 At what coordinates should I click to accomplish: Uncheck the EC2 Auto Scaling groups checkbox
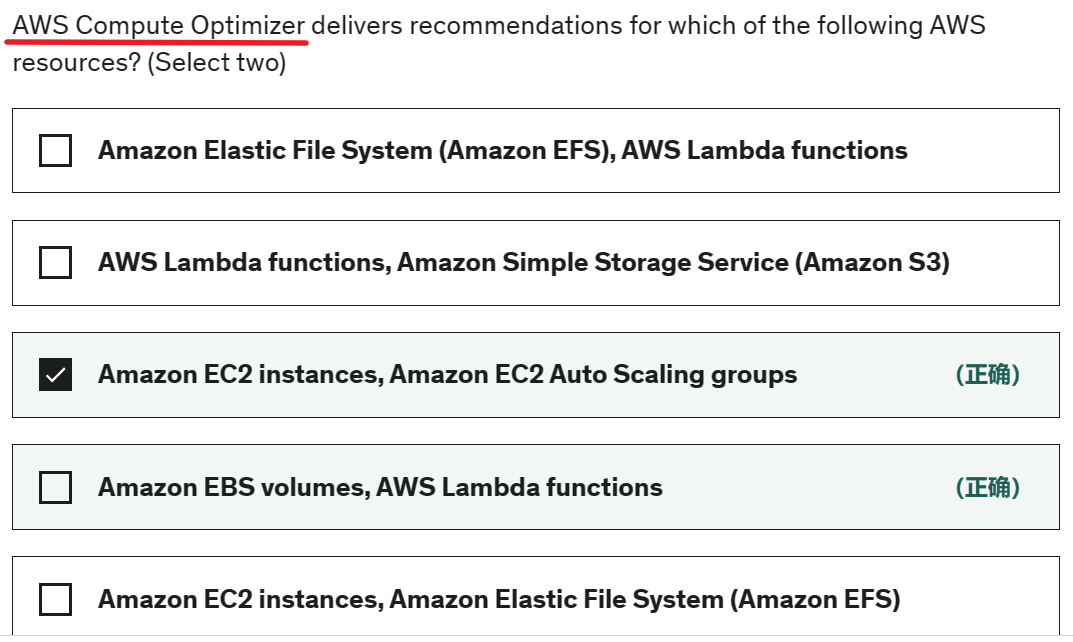[x=55, y=375]
